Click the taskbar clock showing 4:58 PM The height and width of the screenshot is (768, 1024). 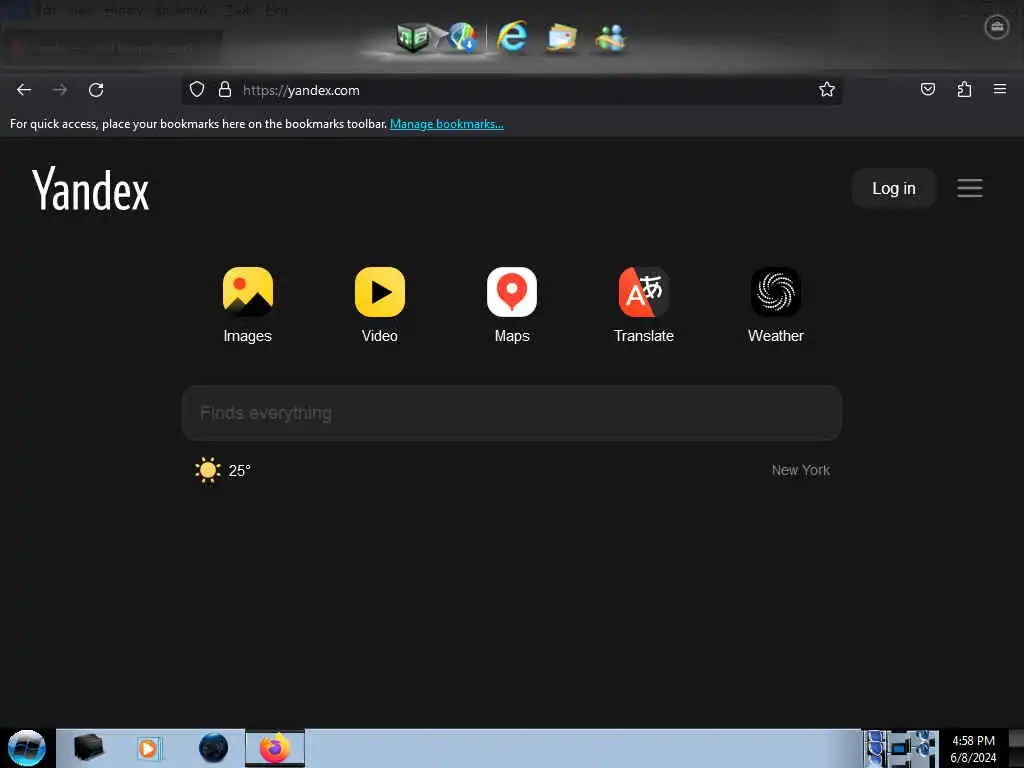(x=973, y=749)
